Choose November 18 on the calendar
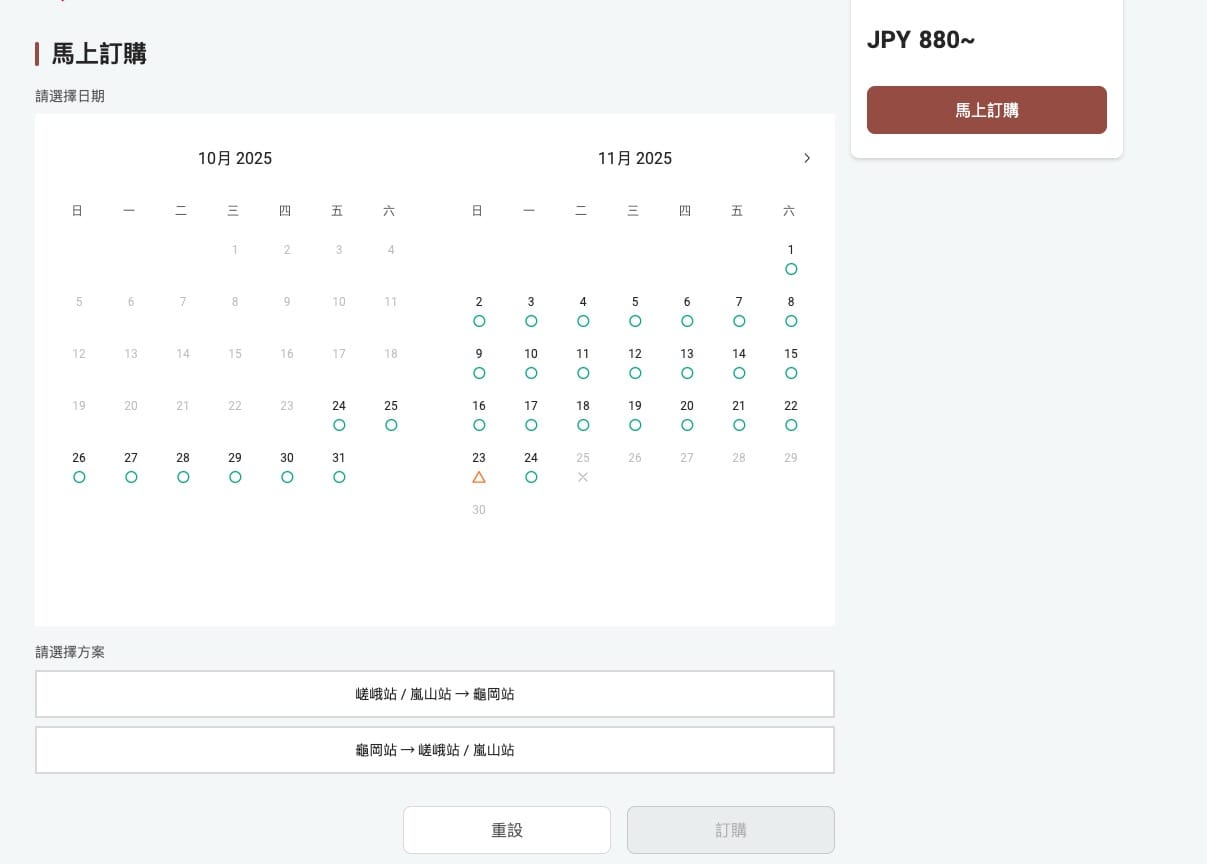1207x864 pixels. tap(583, 415)
